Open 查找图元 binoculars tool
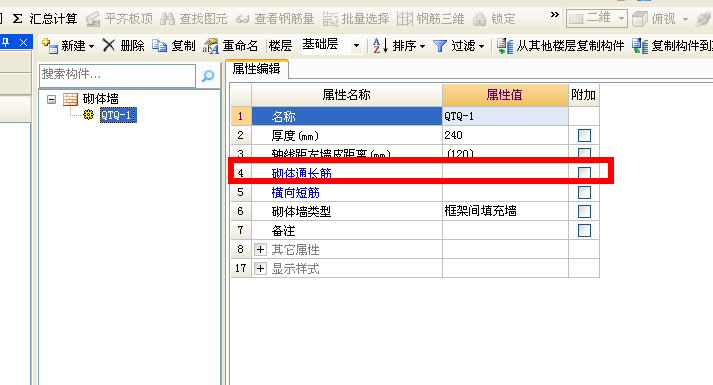Screen dimensions: 713x385 coord(194,19)
